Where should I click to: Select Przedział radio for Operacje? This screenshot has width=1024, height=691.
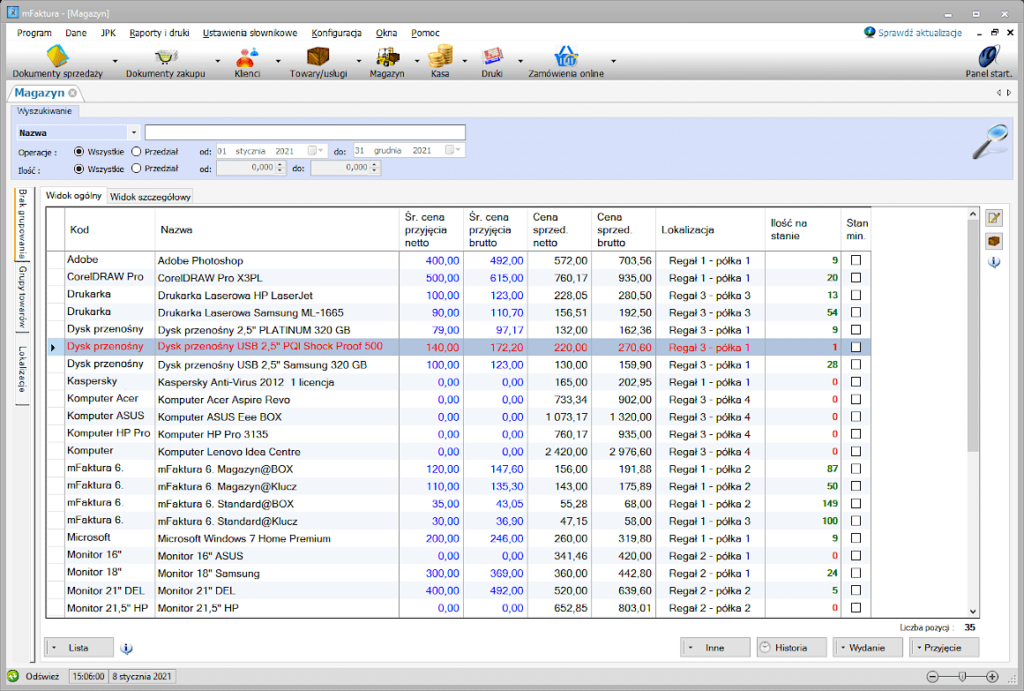tap(136, 152)
